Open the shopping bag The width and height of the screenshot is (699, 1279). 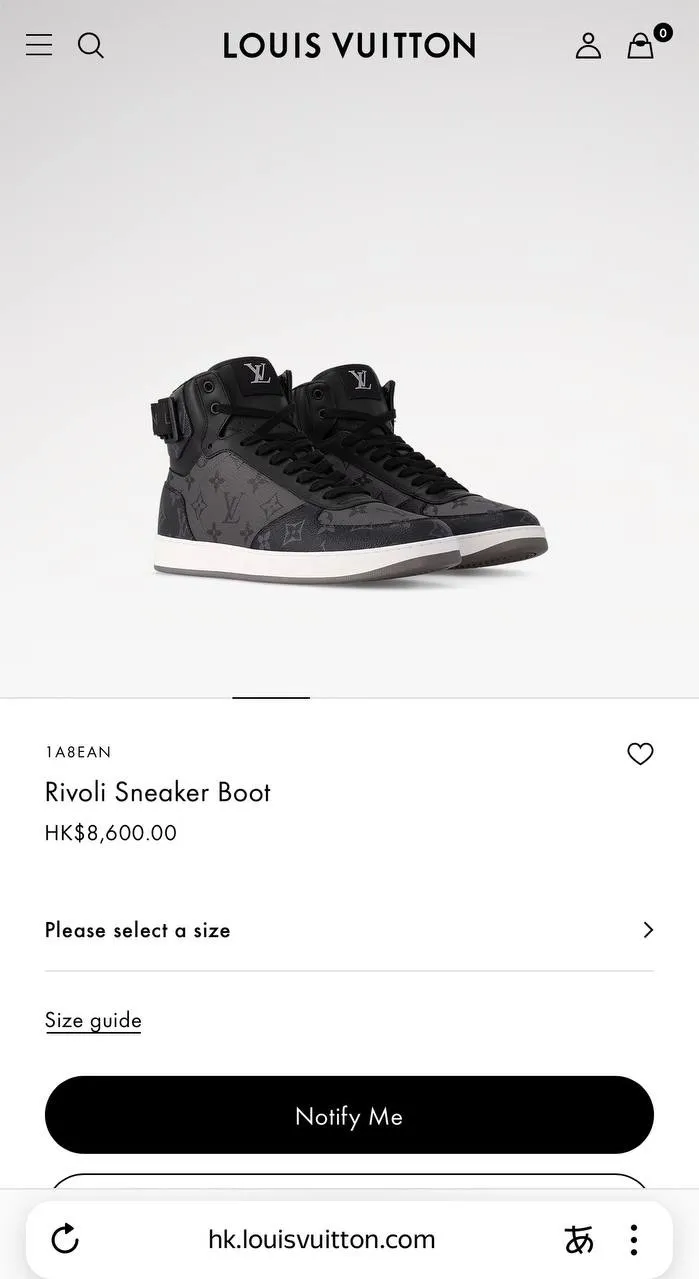coord(641,45)
